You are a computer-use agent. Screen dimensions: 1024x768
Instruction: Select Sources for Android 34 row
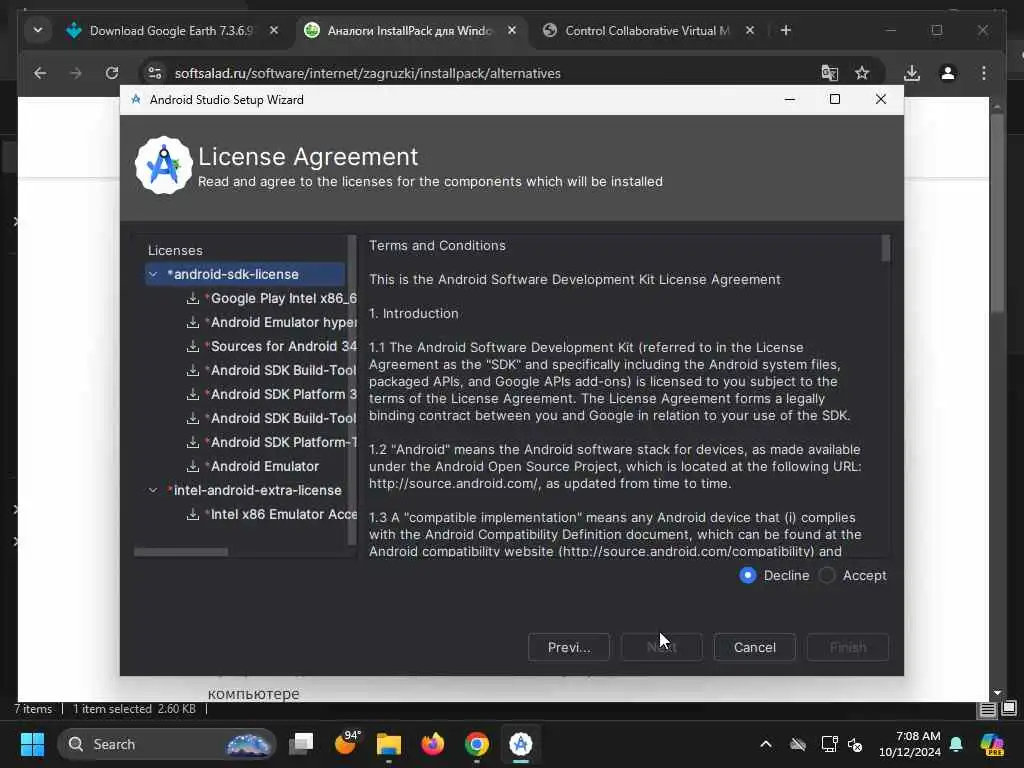pos(281,347)
